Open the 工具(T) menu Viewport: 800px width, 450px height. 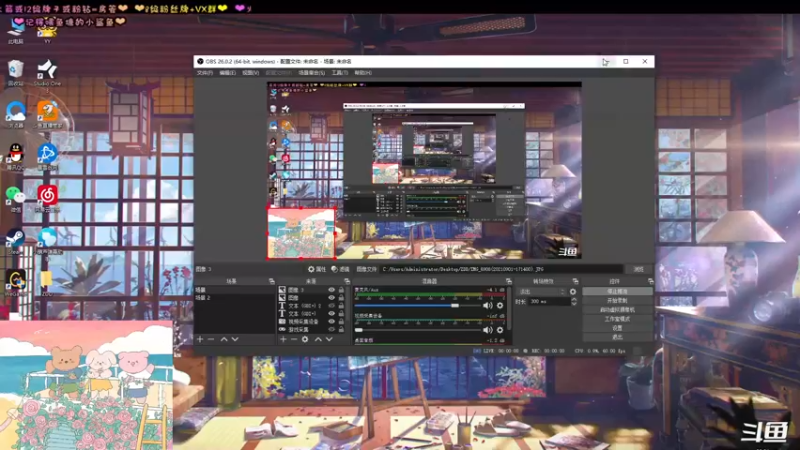[340, 73]
